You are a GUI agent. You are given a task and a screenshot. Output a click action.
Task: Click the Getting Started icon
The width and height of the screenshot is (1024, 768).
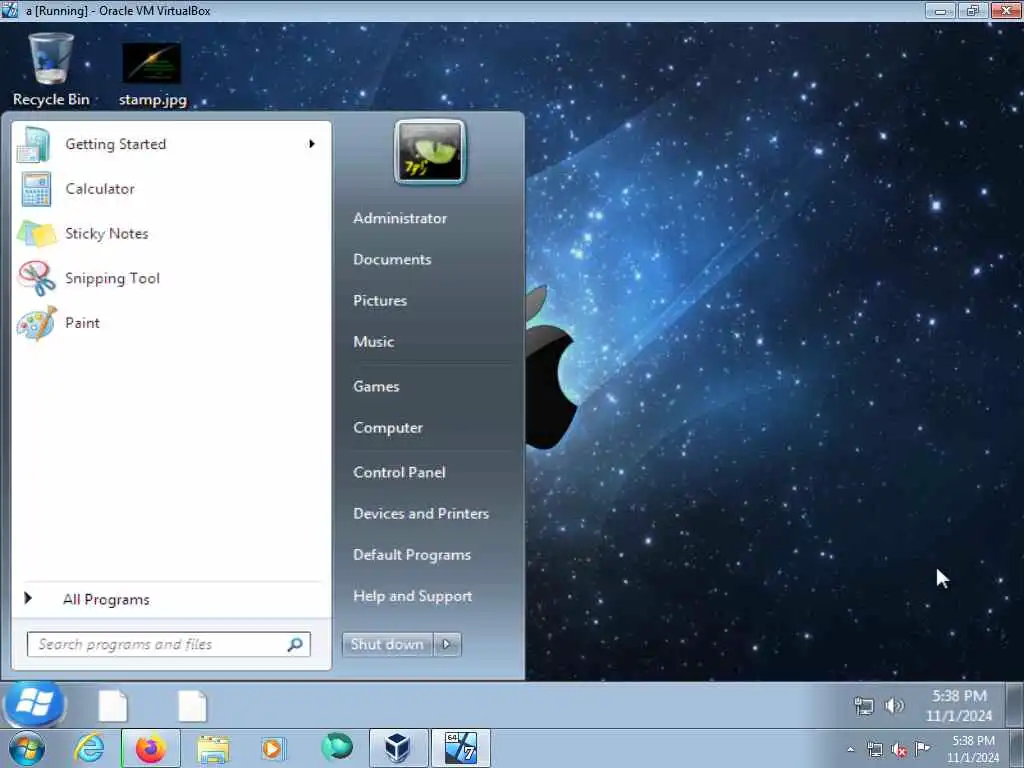coord(33,144)
